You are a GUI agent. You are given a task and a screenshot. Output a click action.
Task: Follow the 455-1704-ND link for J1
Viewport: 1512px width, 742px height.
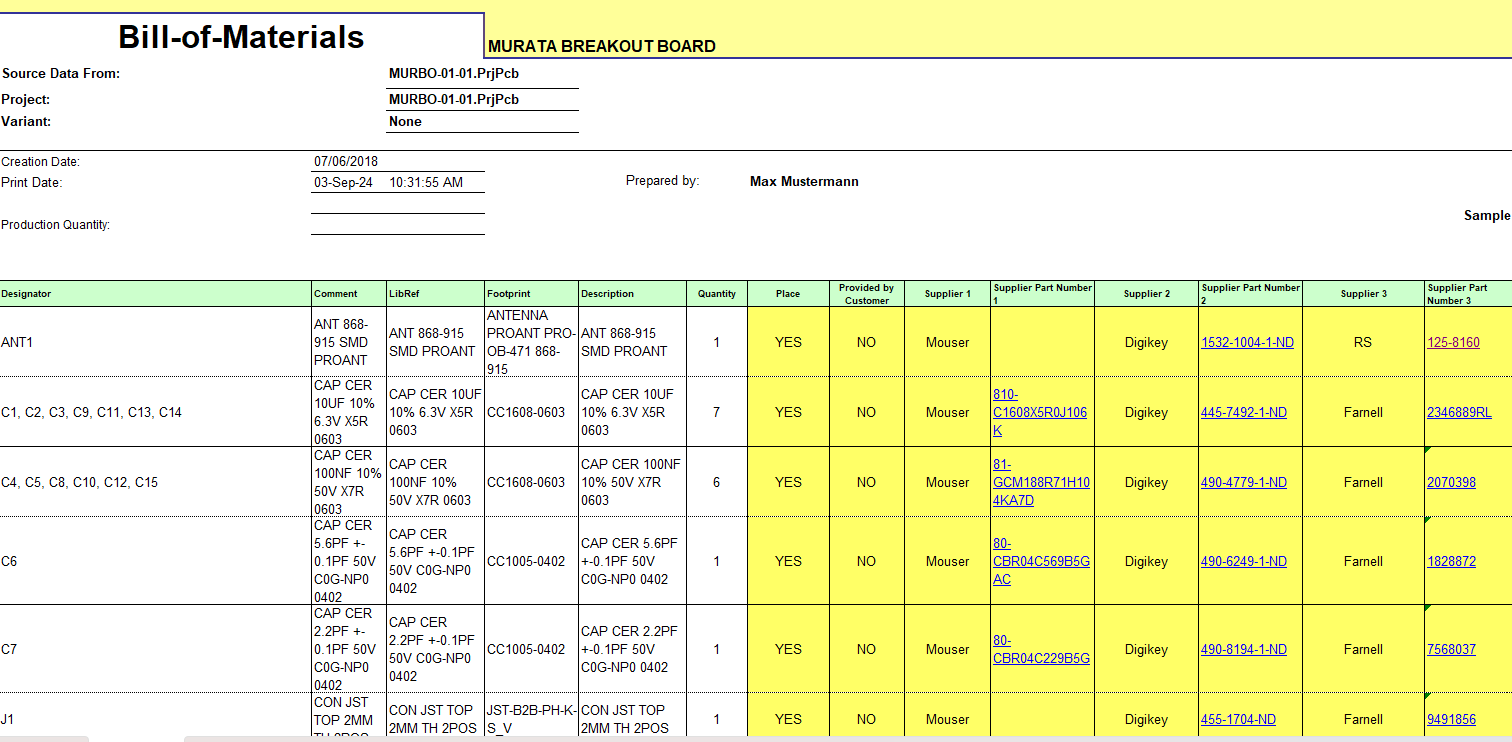[x=1238, y=720]
